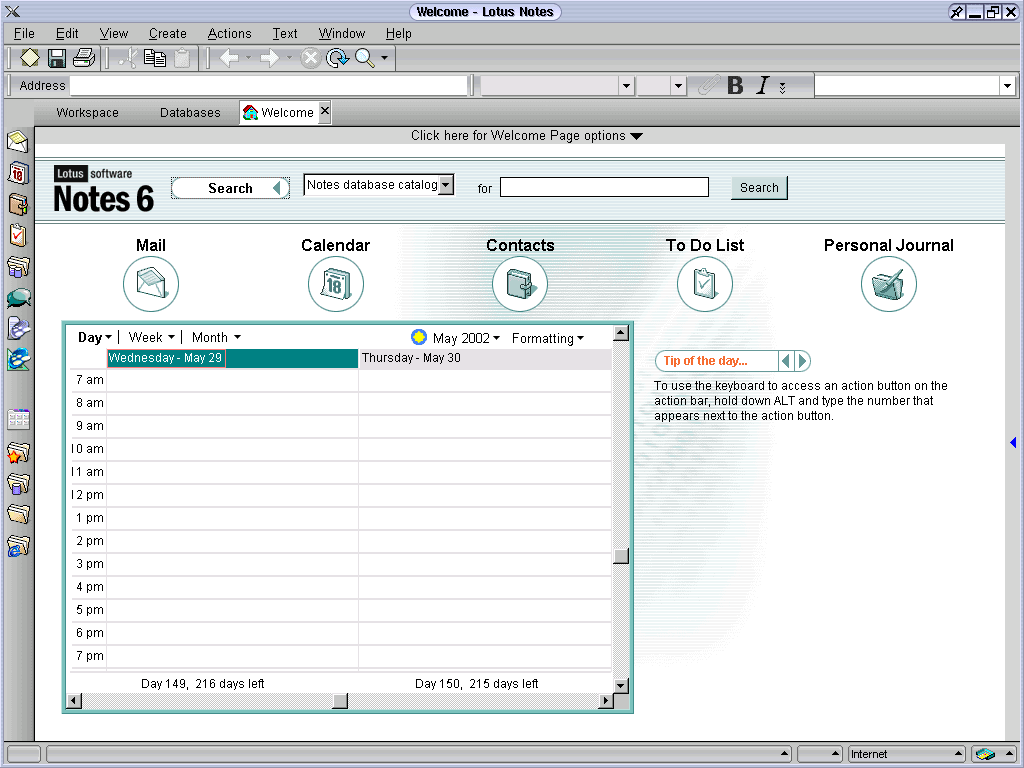Click the Save icon in the toolbar
1024x768 pixels.
[57, 58]
